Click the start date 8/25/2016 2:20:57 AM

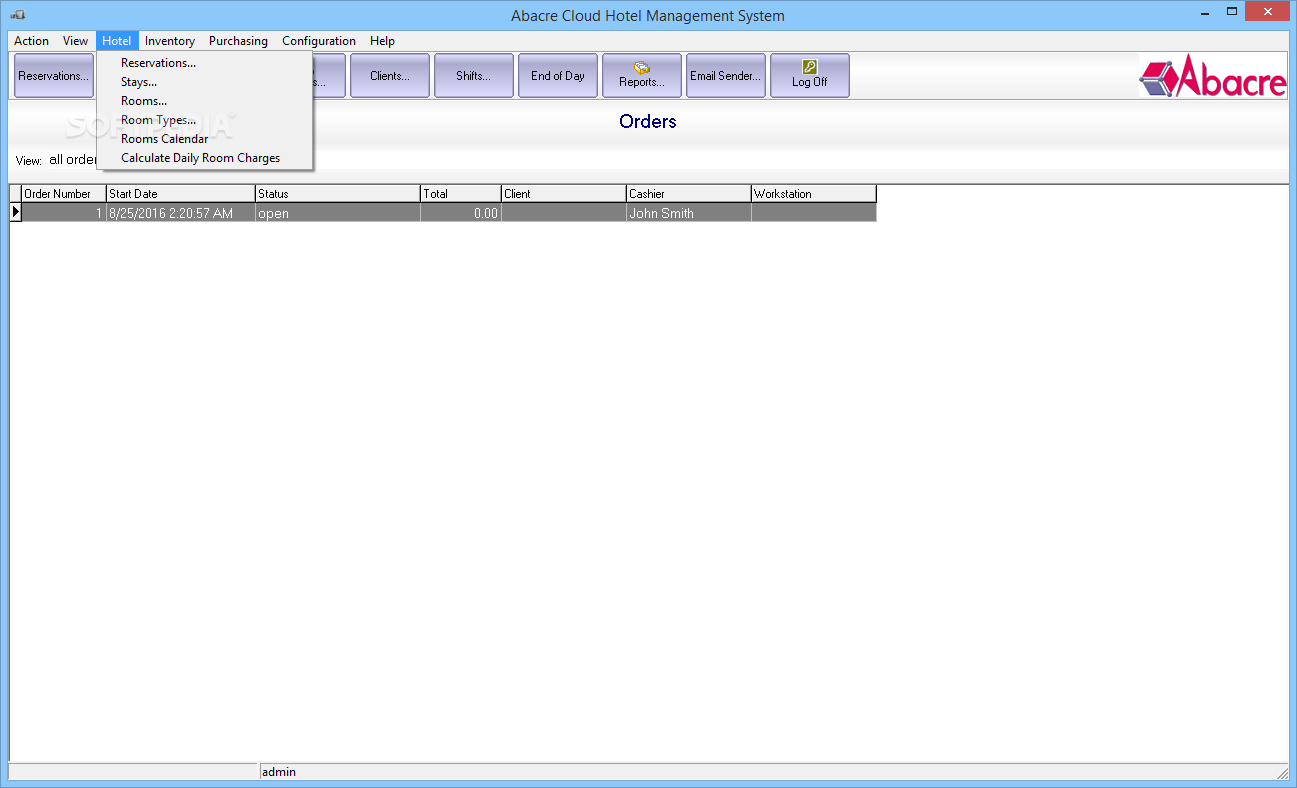(181, 213)
